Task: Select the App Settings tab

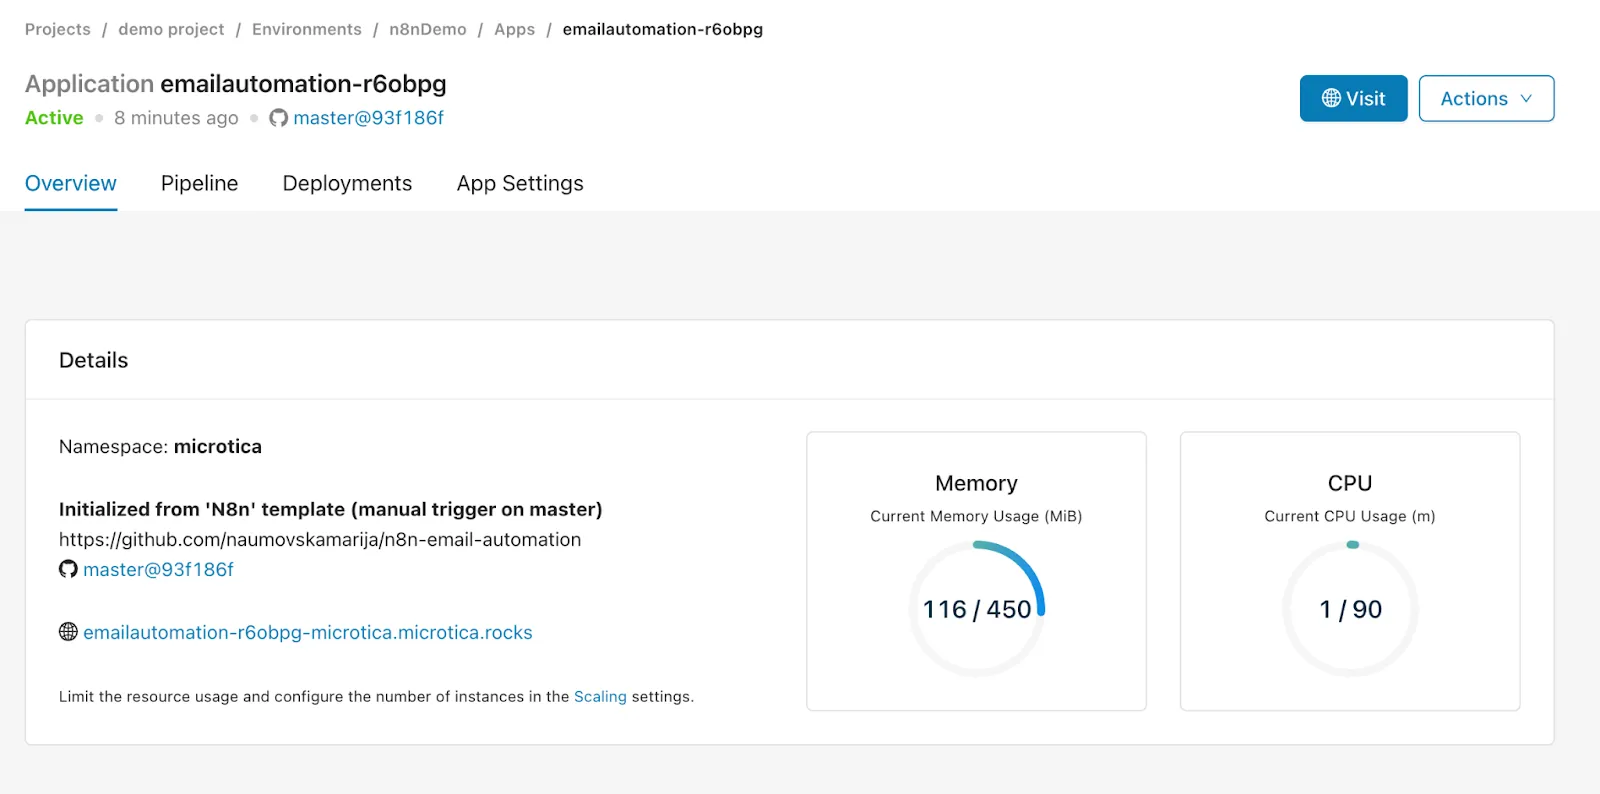Action: coord(520,183)
